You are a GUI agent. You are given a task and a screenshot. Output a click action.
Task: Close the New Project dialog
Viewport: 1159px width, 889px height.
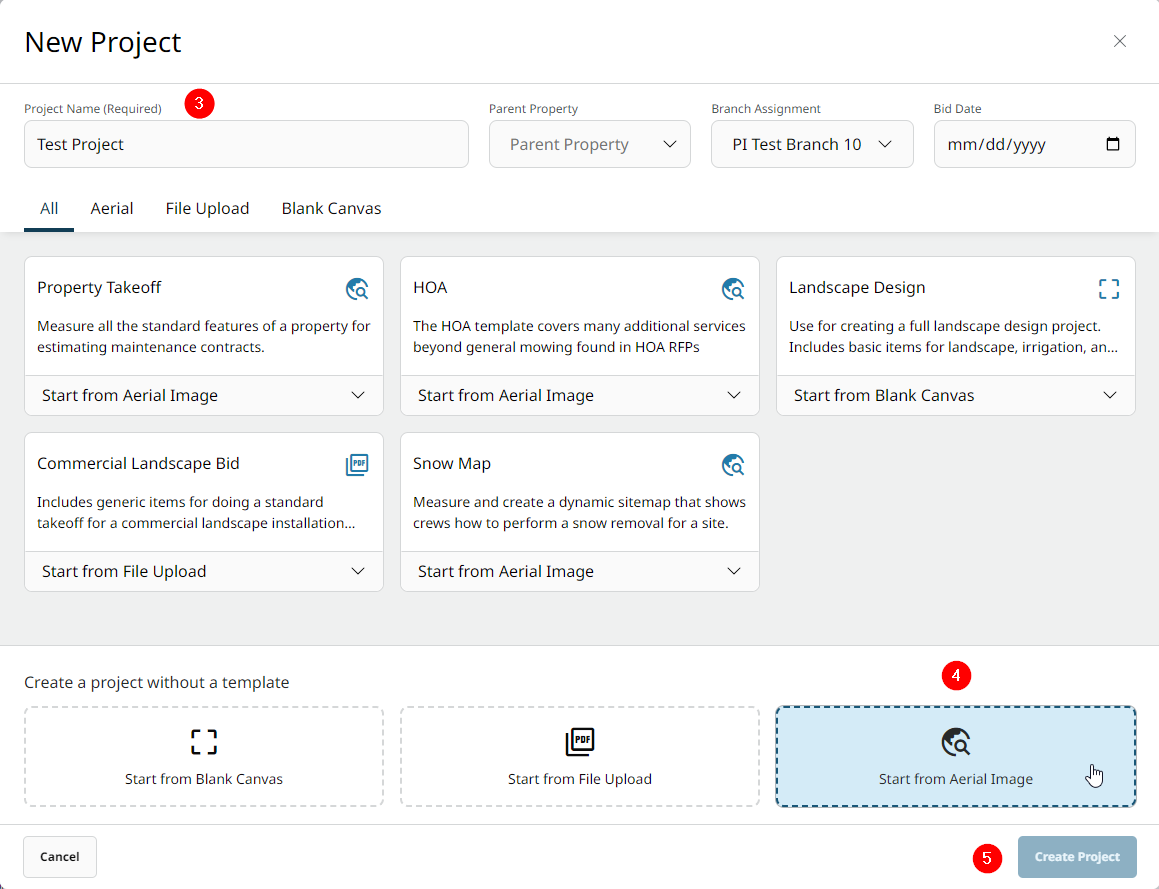pos(1120,41)
